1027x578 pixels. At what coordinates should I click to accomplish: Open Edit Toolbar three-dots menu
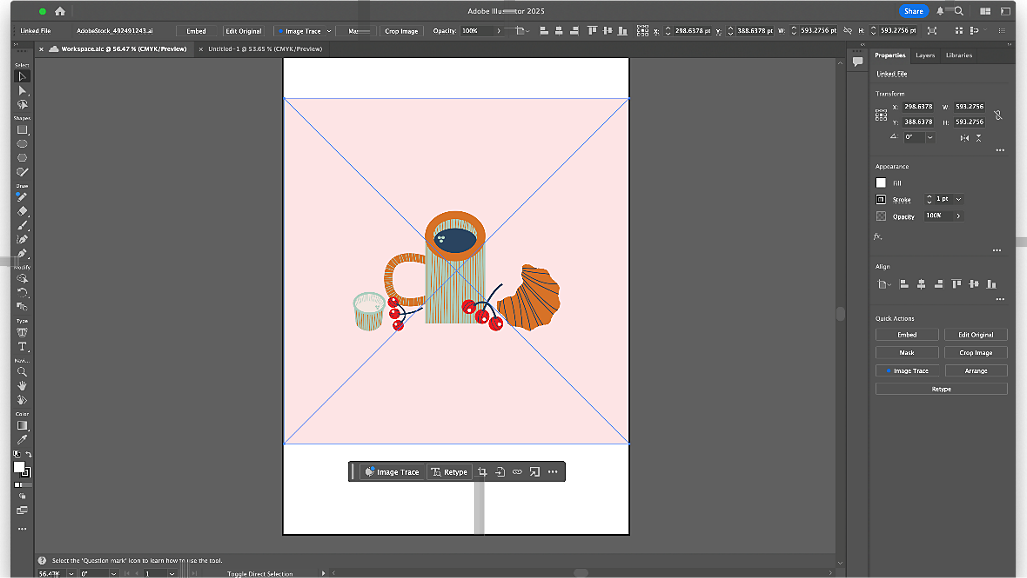click(x=22, y=529)
